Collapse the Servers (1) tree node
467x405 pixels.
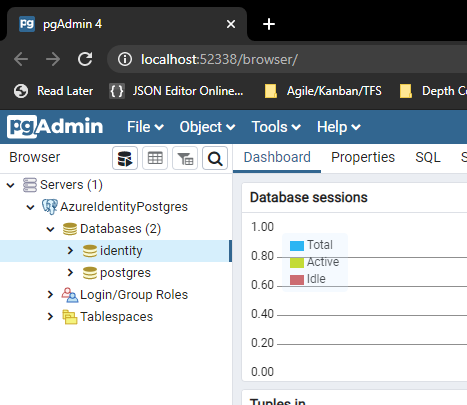[x=11, y=185]
